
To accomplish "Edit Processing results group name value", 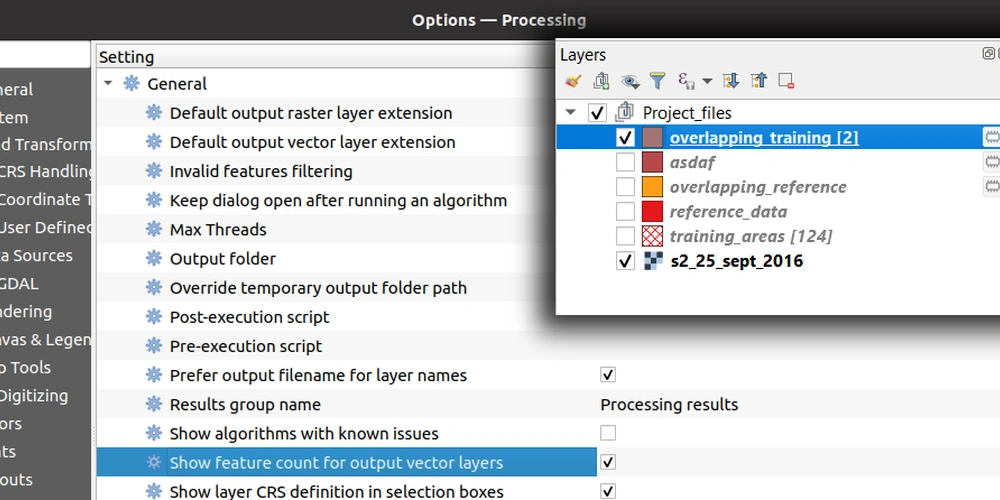I will click(x=669, y=404).
